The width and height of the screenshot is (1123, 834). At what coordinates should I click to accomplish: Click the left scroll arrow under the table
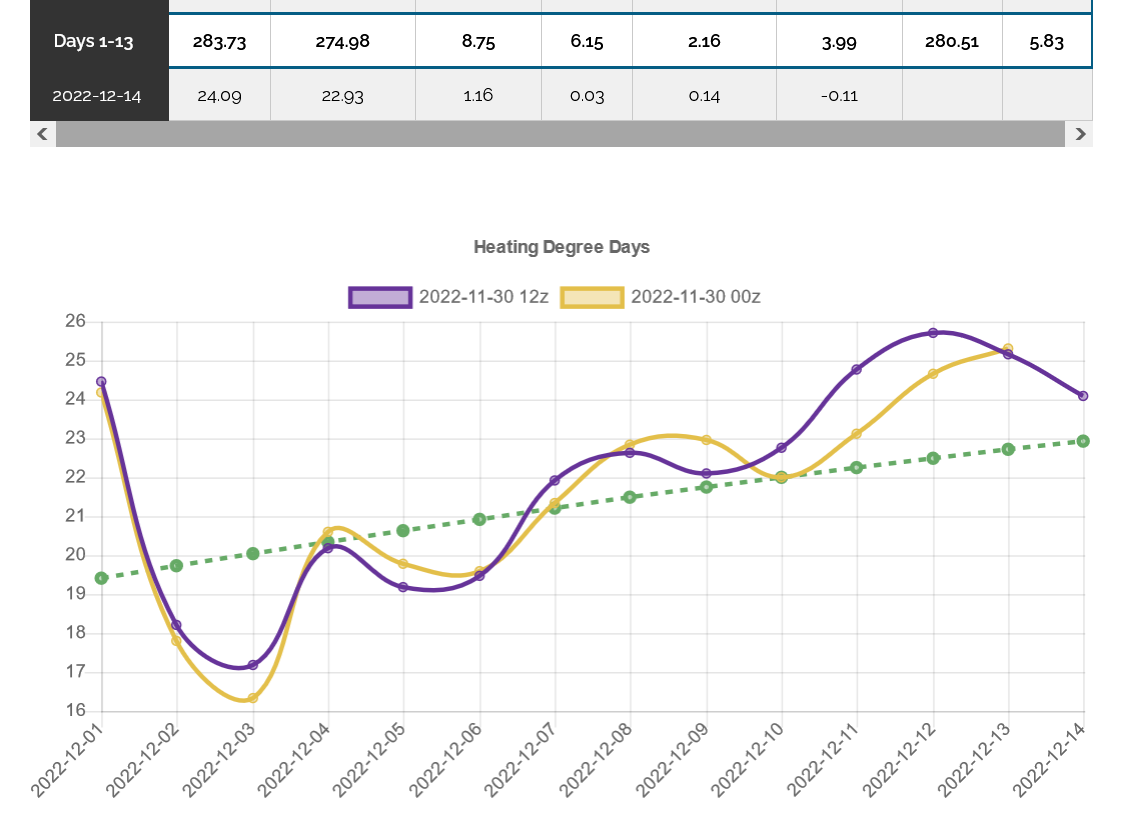[x=42, y=134]
